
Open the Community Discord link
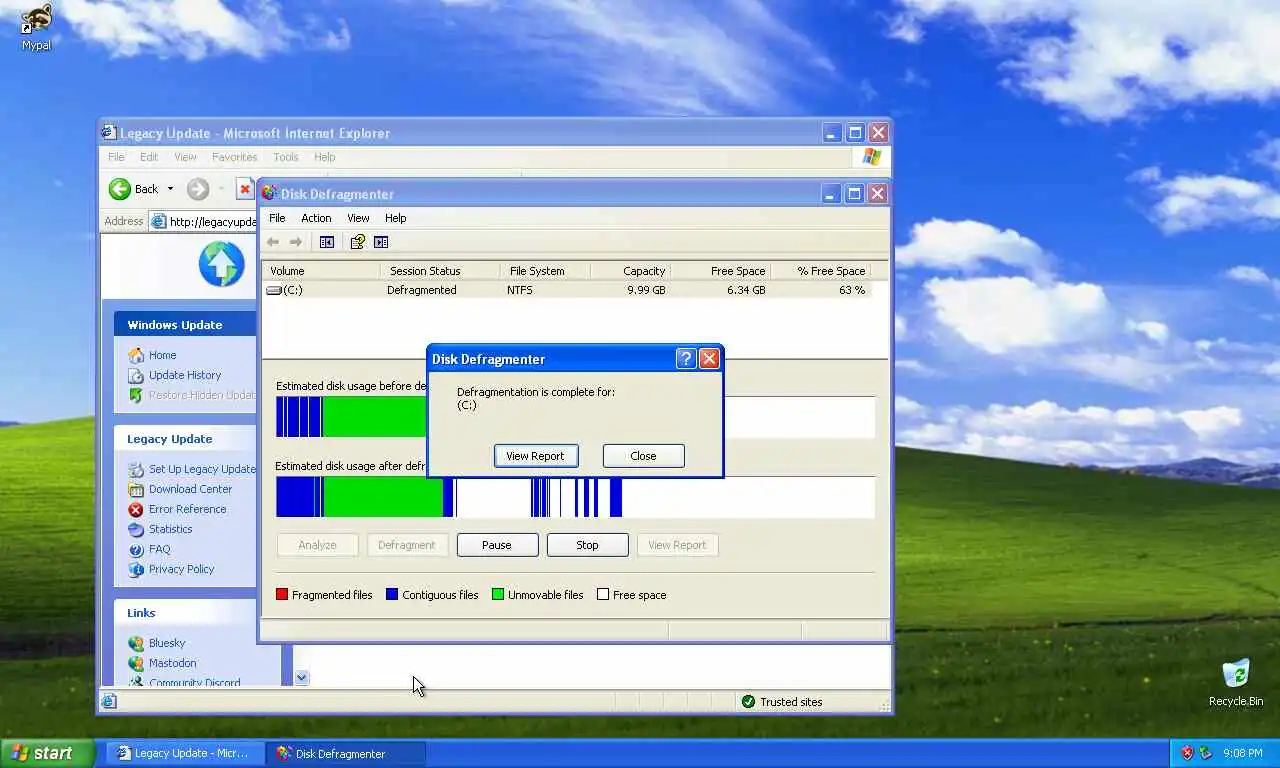click(x=194, y=683)
